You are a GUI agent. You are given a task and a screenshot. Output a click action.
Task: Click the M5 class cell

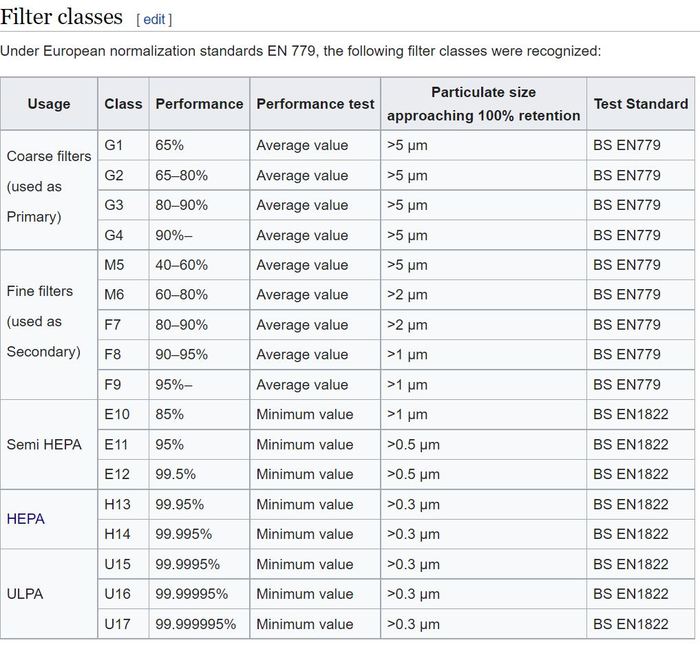coord(115,265)
